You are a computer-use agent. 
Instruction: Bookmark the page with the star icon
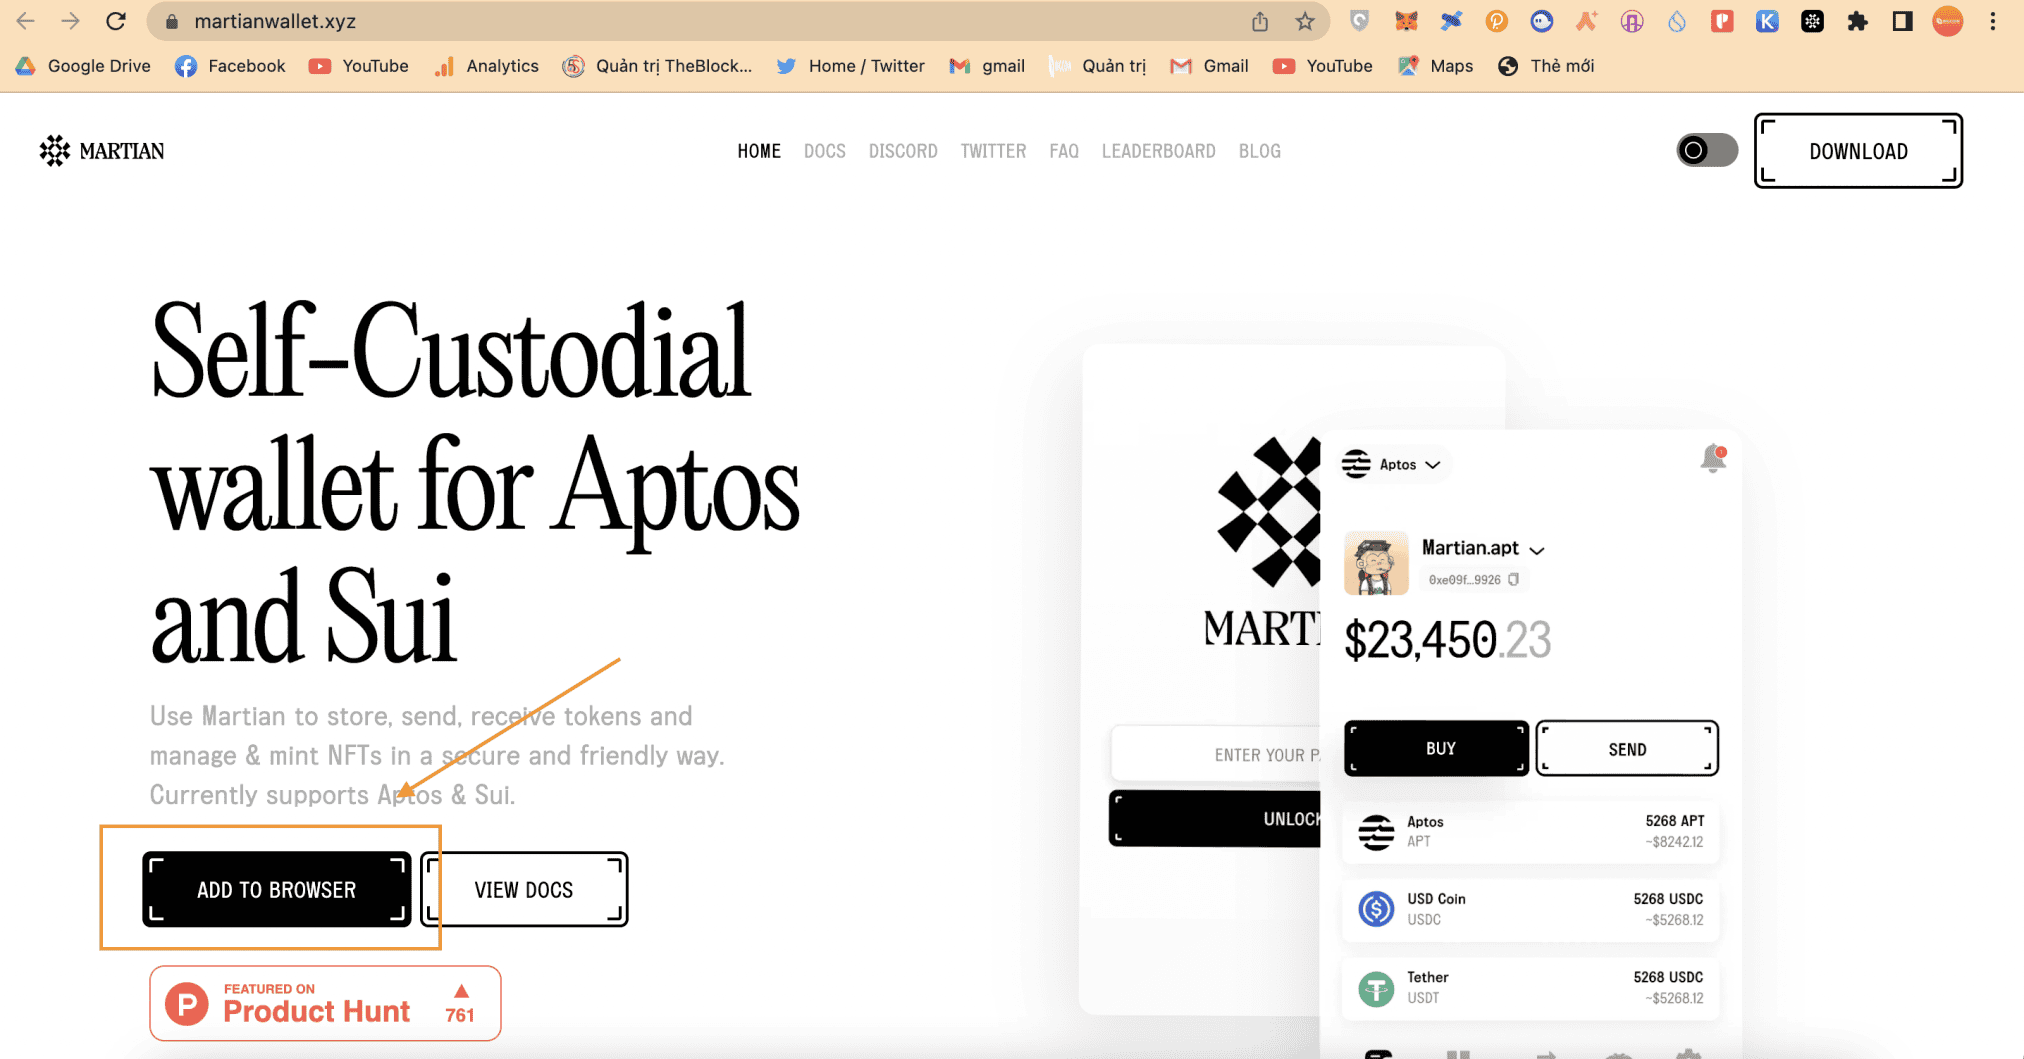click(x=1305, y=21)
